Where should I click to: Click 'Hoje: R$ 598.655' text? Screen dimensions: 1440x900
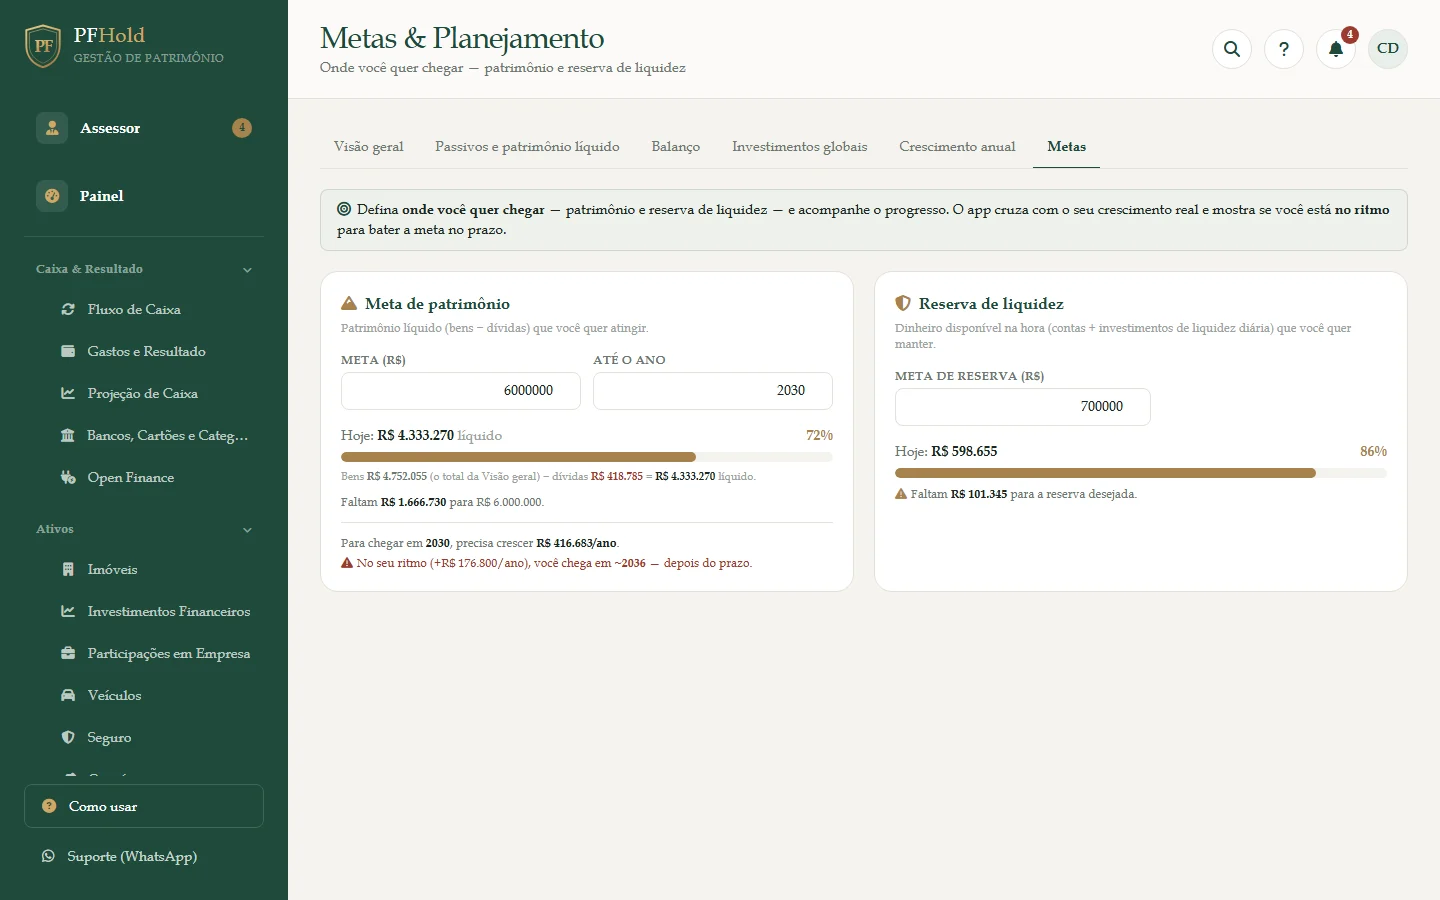pos(946,451)
